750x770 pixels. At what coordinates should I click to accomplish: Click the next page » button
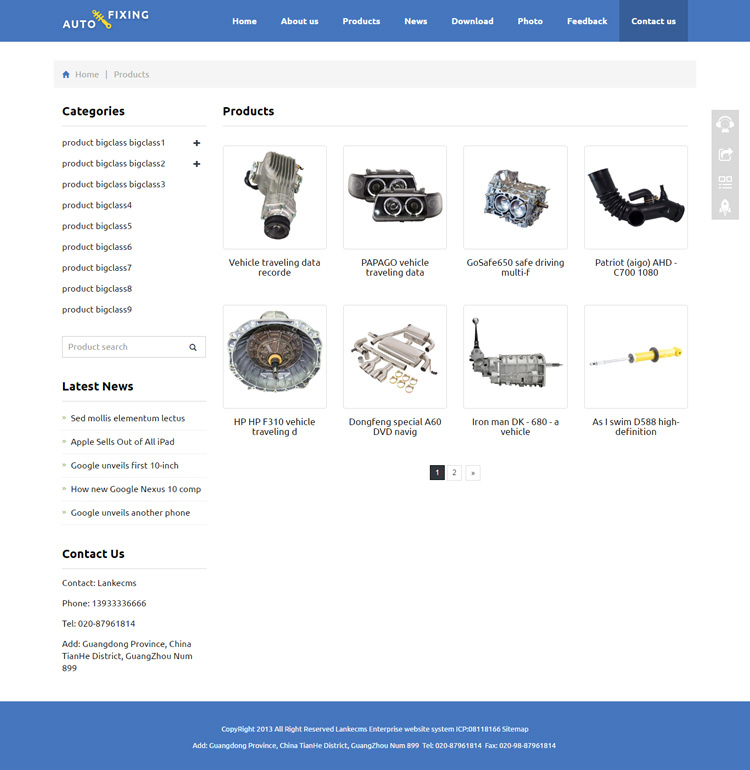(472, 473)
